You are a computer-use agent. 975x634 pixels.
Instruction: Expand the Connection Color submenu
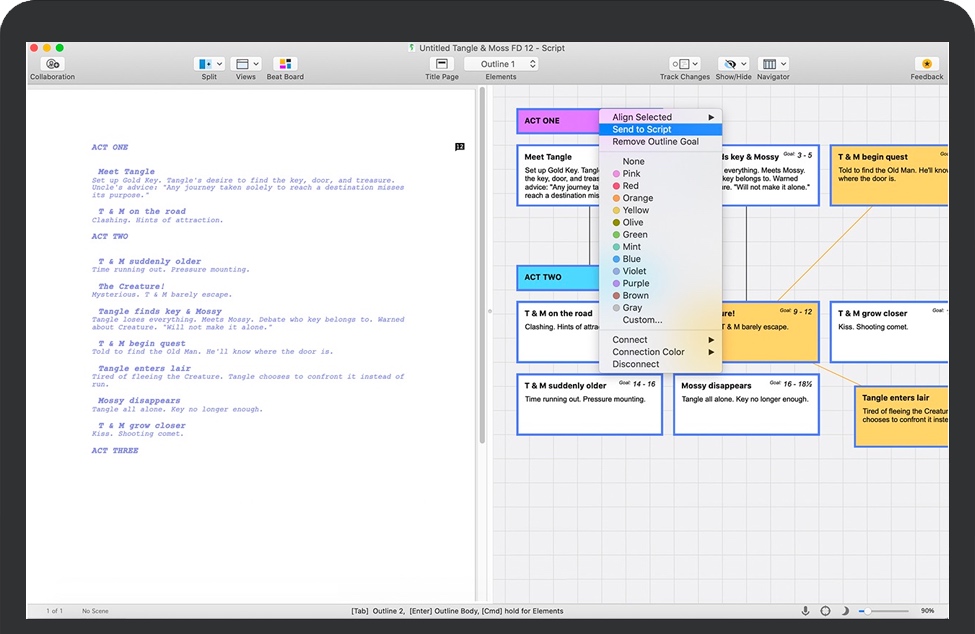coord(647,351)
